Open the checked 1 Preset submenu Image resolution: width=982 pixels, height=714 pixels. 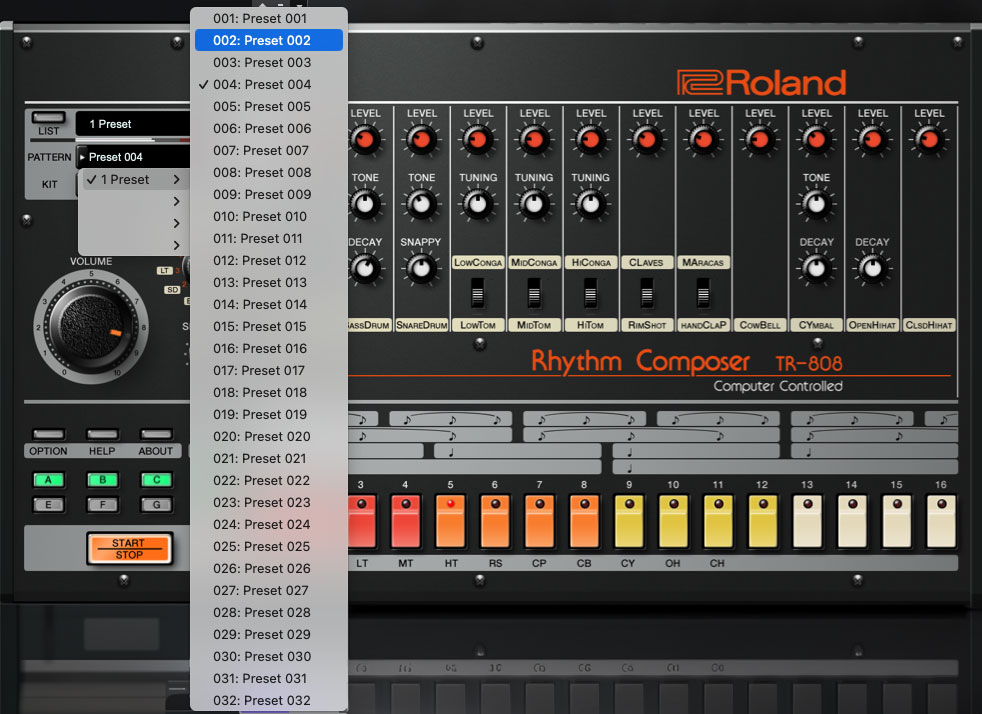point(133,180)
